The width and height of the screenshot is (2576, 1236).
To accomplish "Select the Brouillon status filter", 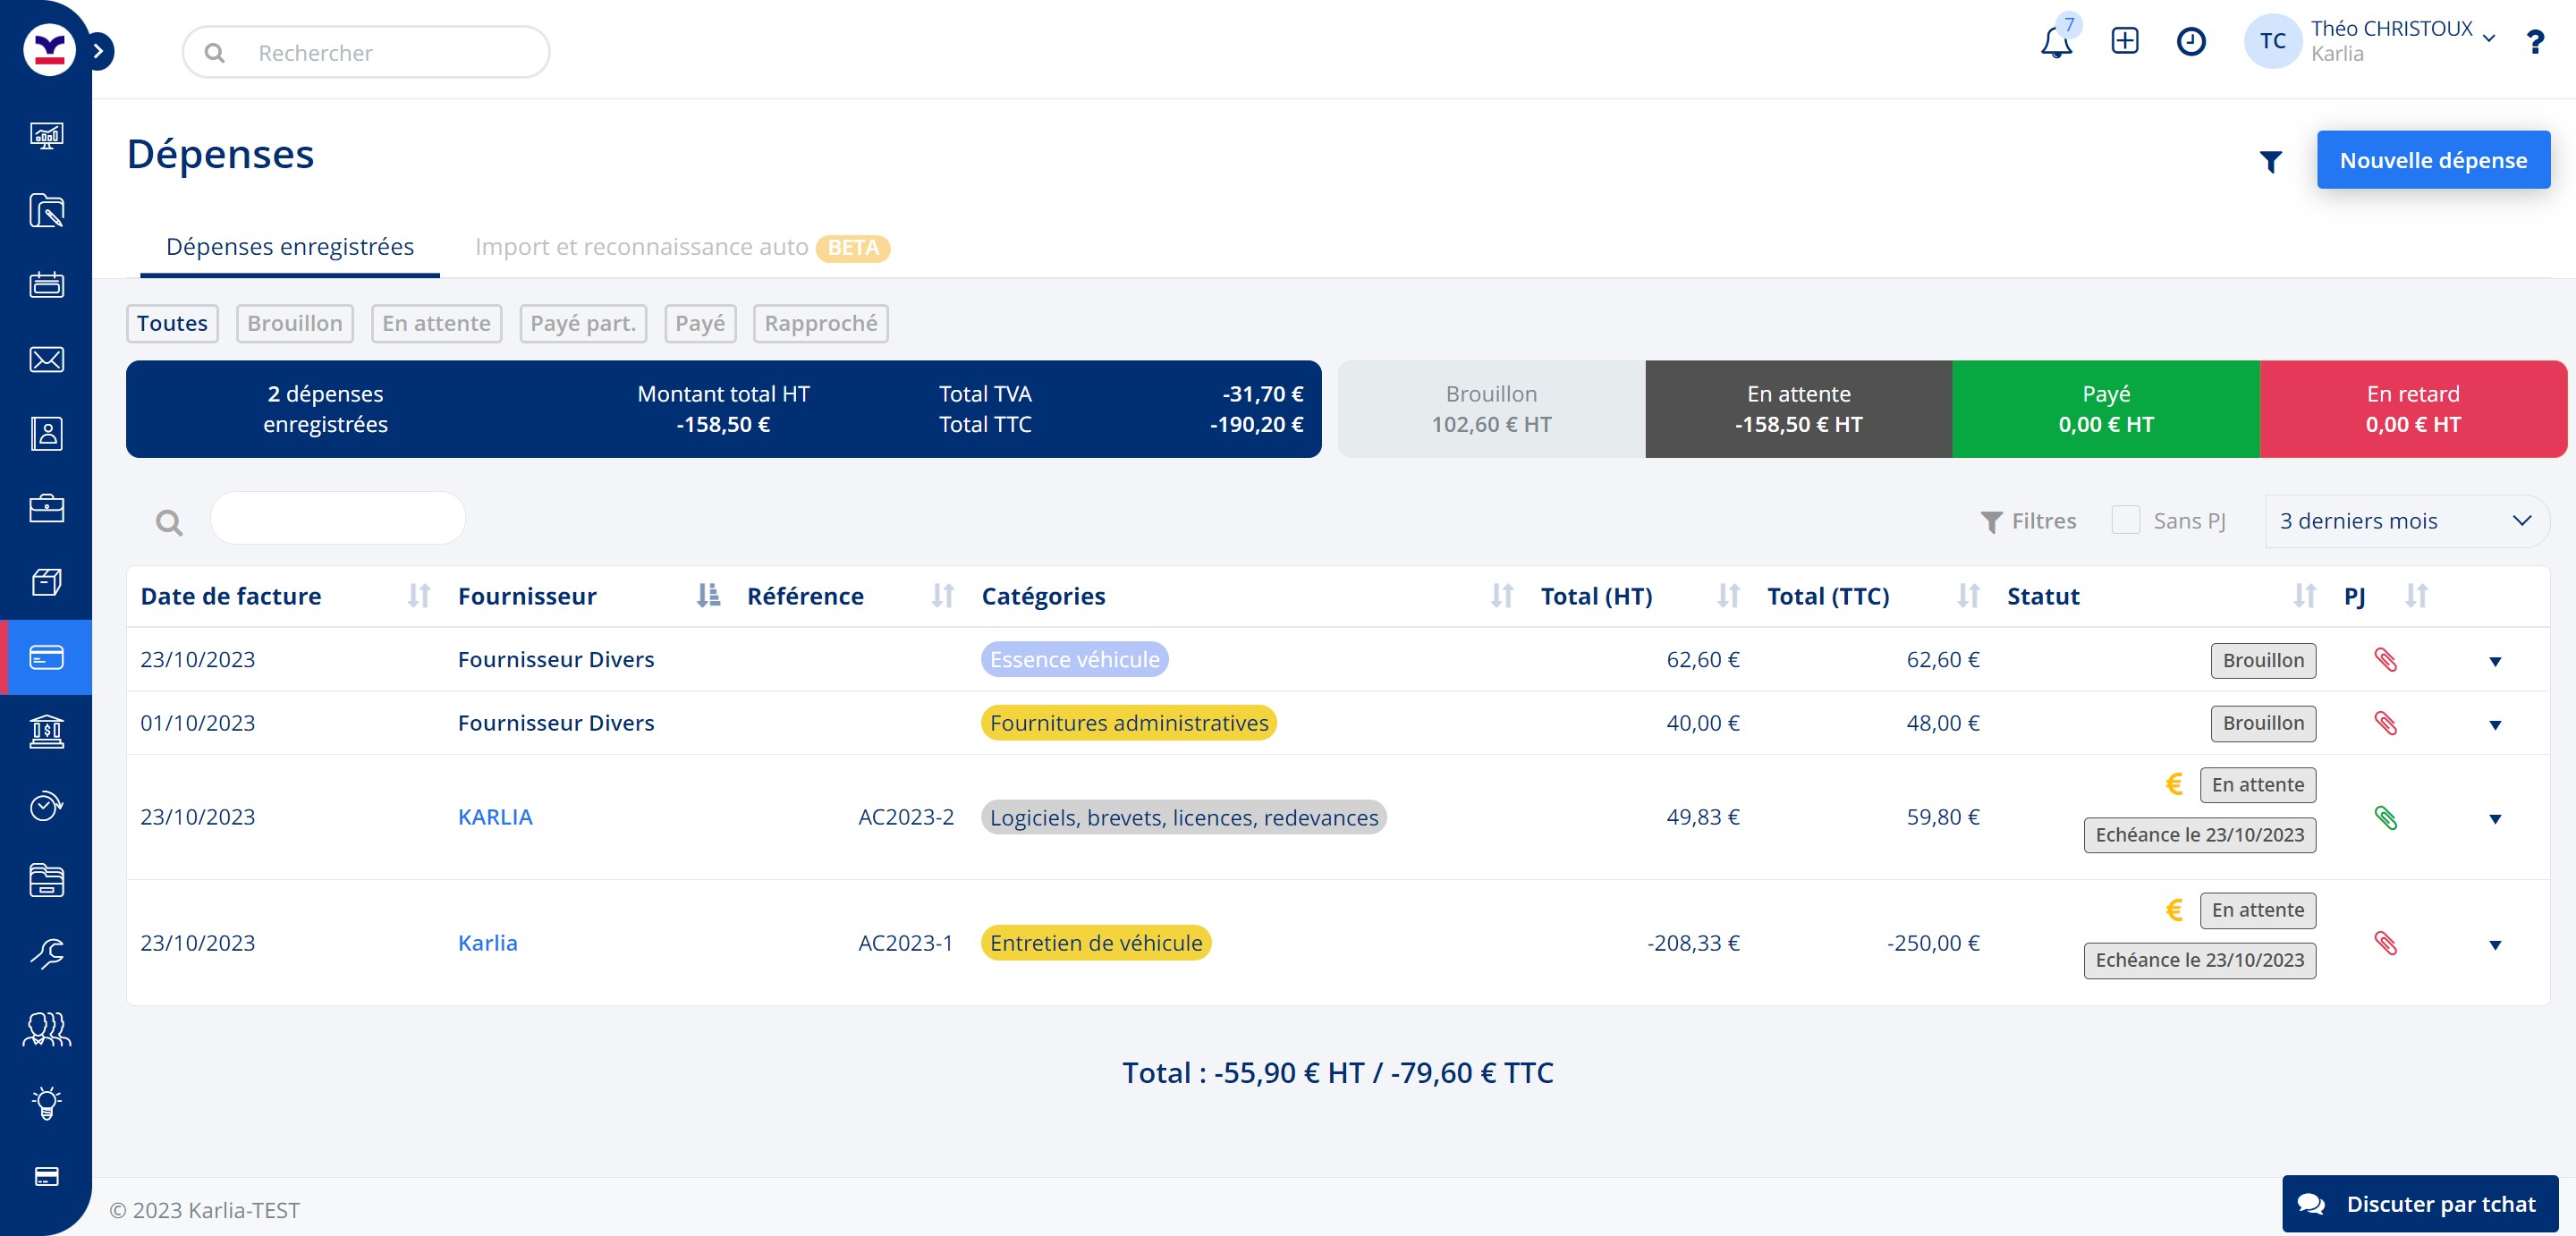I will [x=294, y=323].
